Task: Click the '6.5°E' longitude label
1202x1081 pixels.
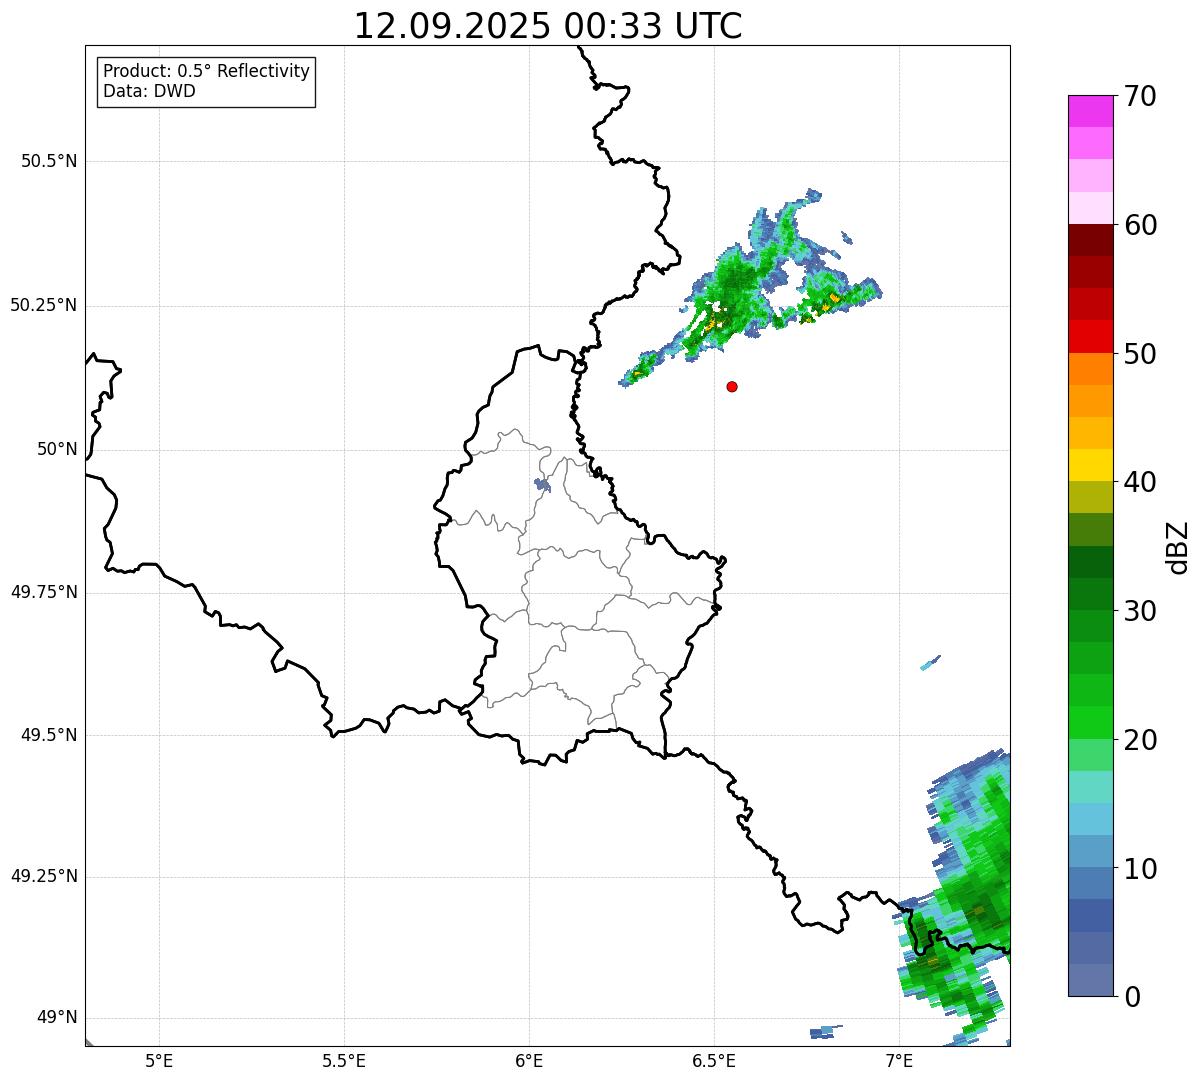Action: point(714,1061)
